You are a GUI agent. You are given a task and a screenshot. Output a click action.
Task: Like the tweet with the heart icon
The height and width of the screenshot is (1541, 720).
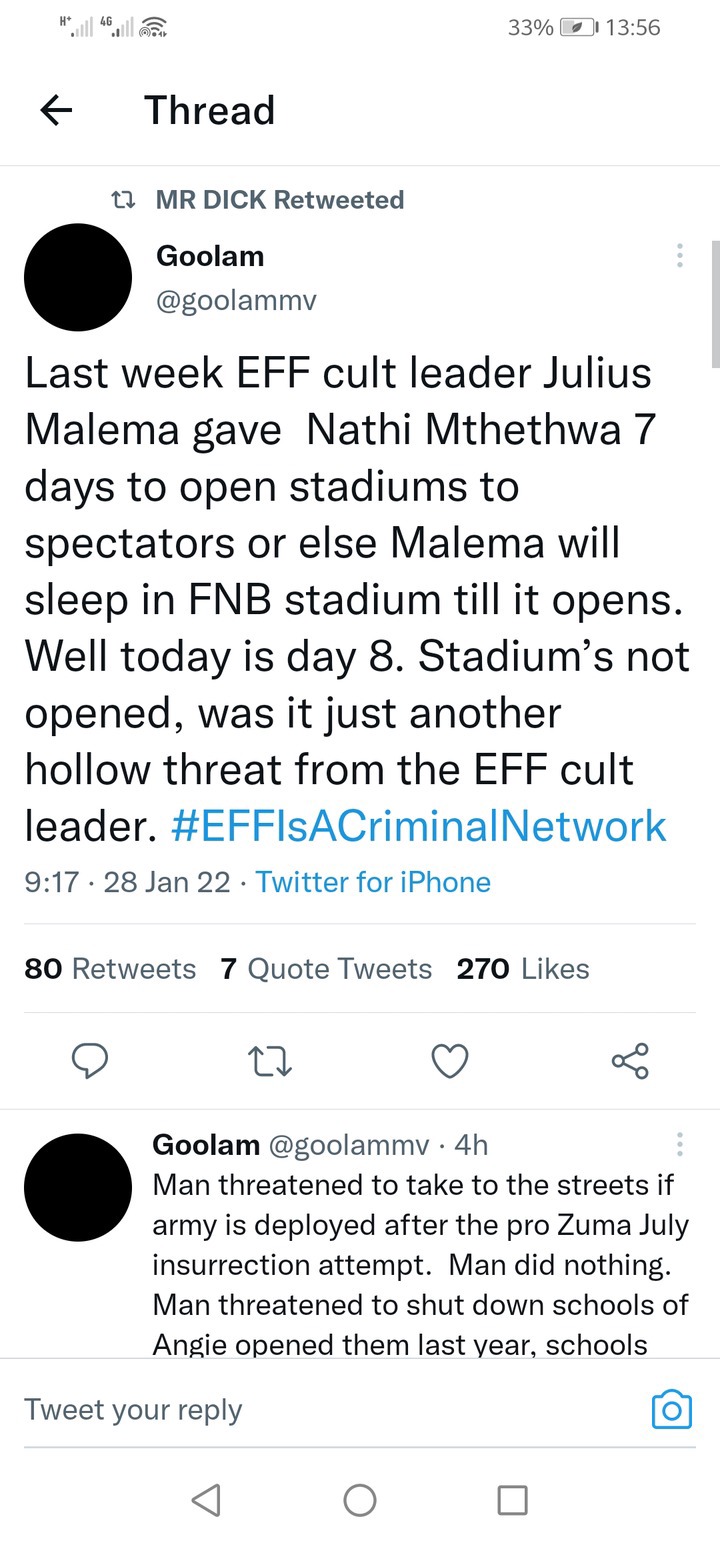coord(449,1061)
